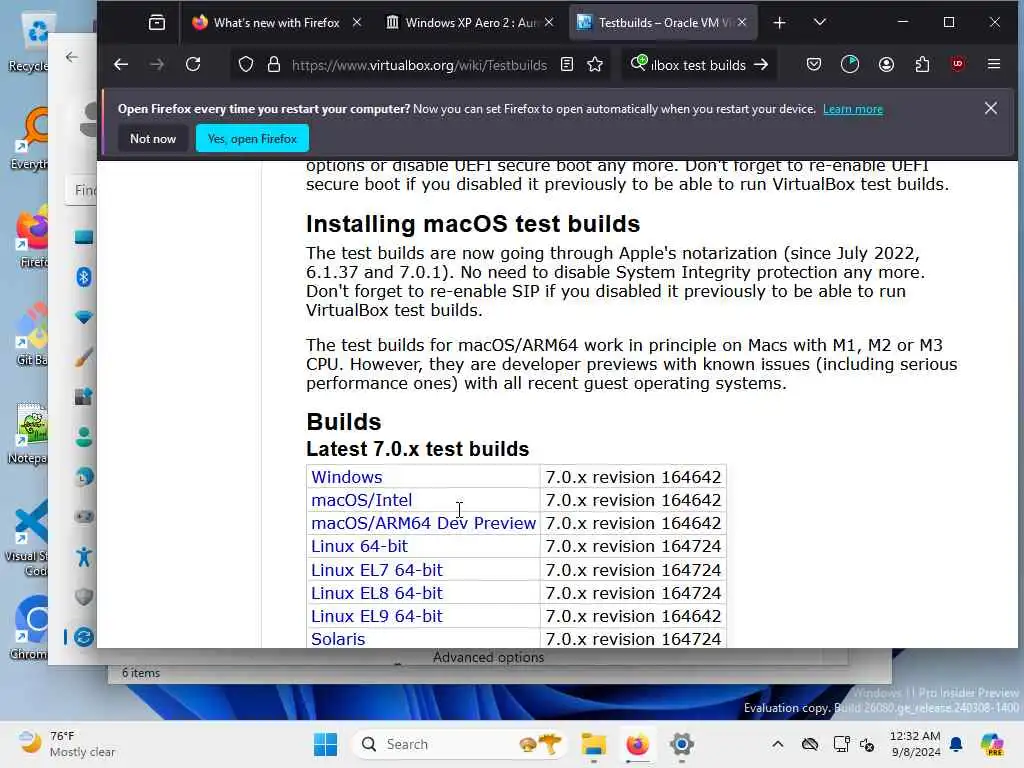The height and width of the screenshot is (768, 1024).
Task: Go forward in Firefox navigation
Action: 157,65
